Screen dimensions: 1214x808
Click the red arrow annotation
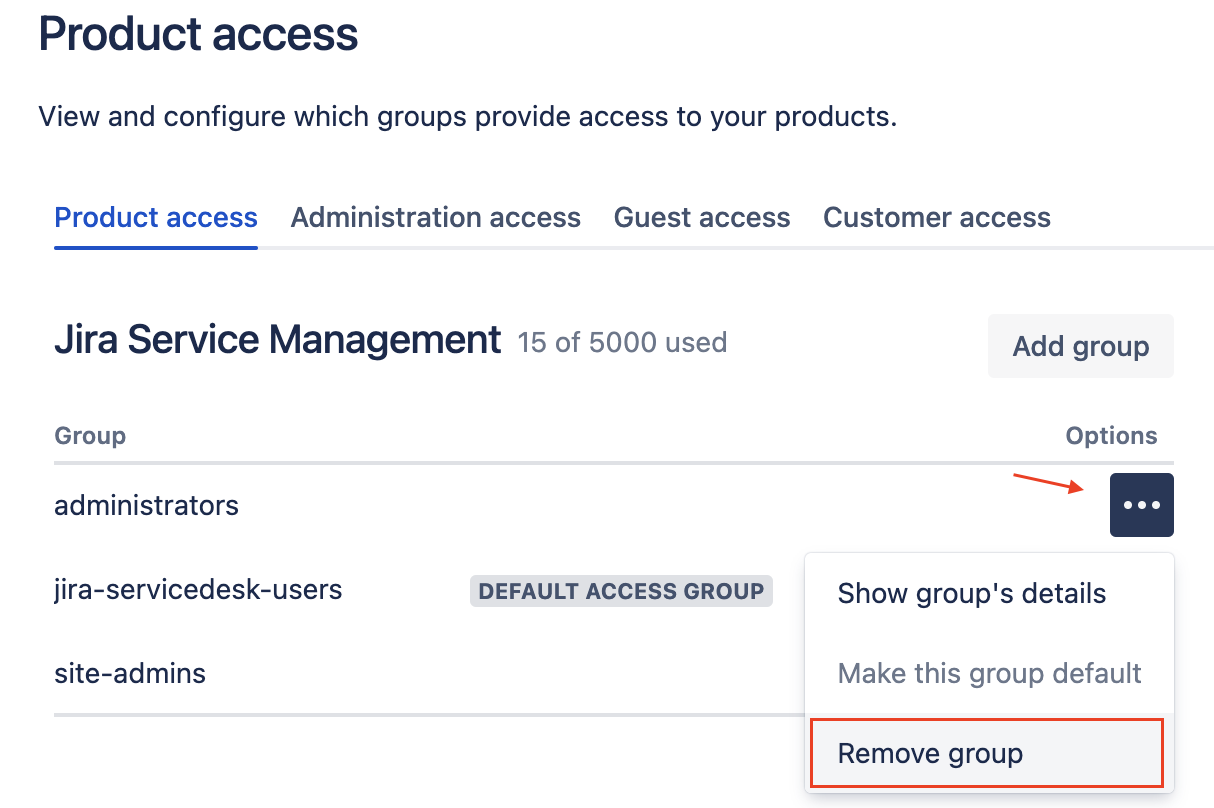pos(1048,482)
